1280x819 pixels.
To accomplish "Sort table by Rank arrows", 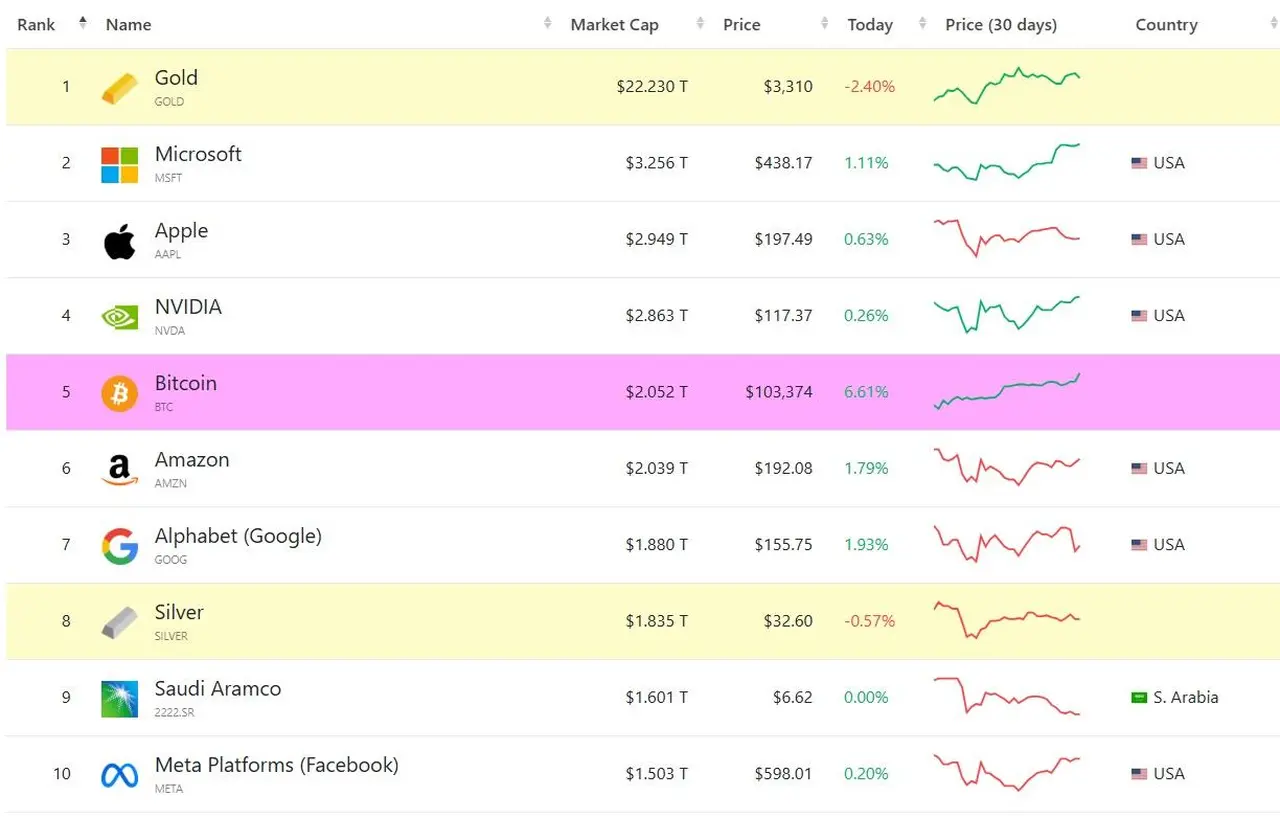I will (x=82, y=24).
